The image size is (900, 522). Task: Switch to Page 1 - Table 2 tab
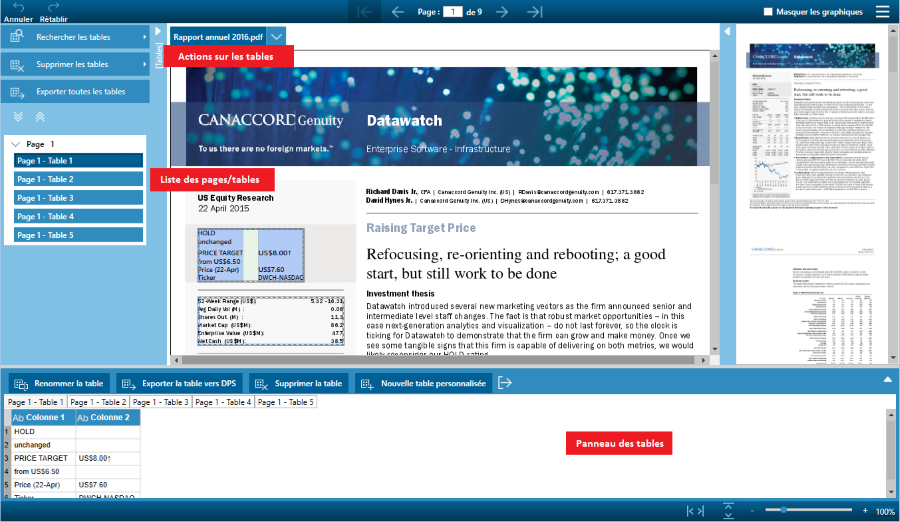pos(98,402)
